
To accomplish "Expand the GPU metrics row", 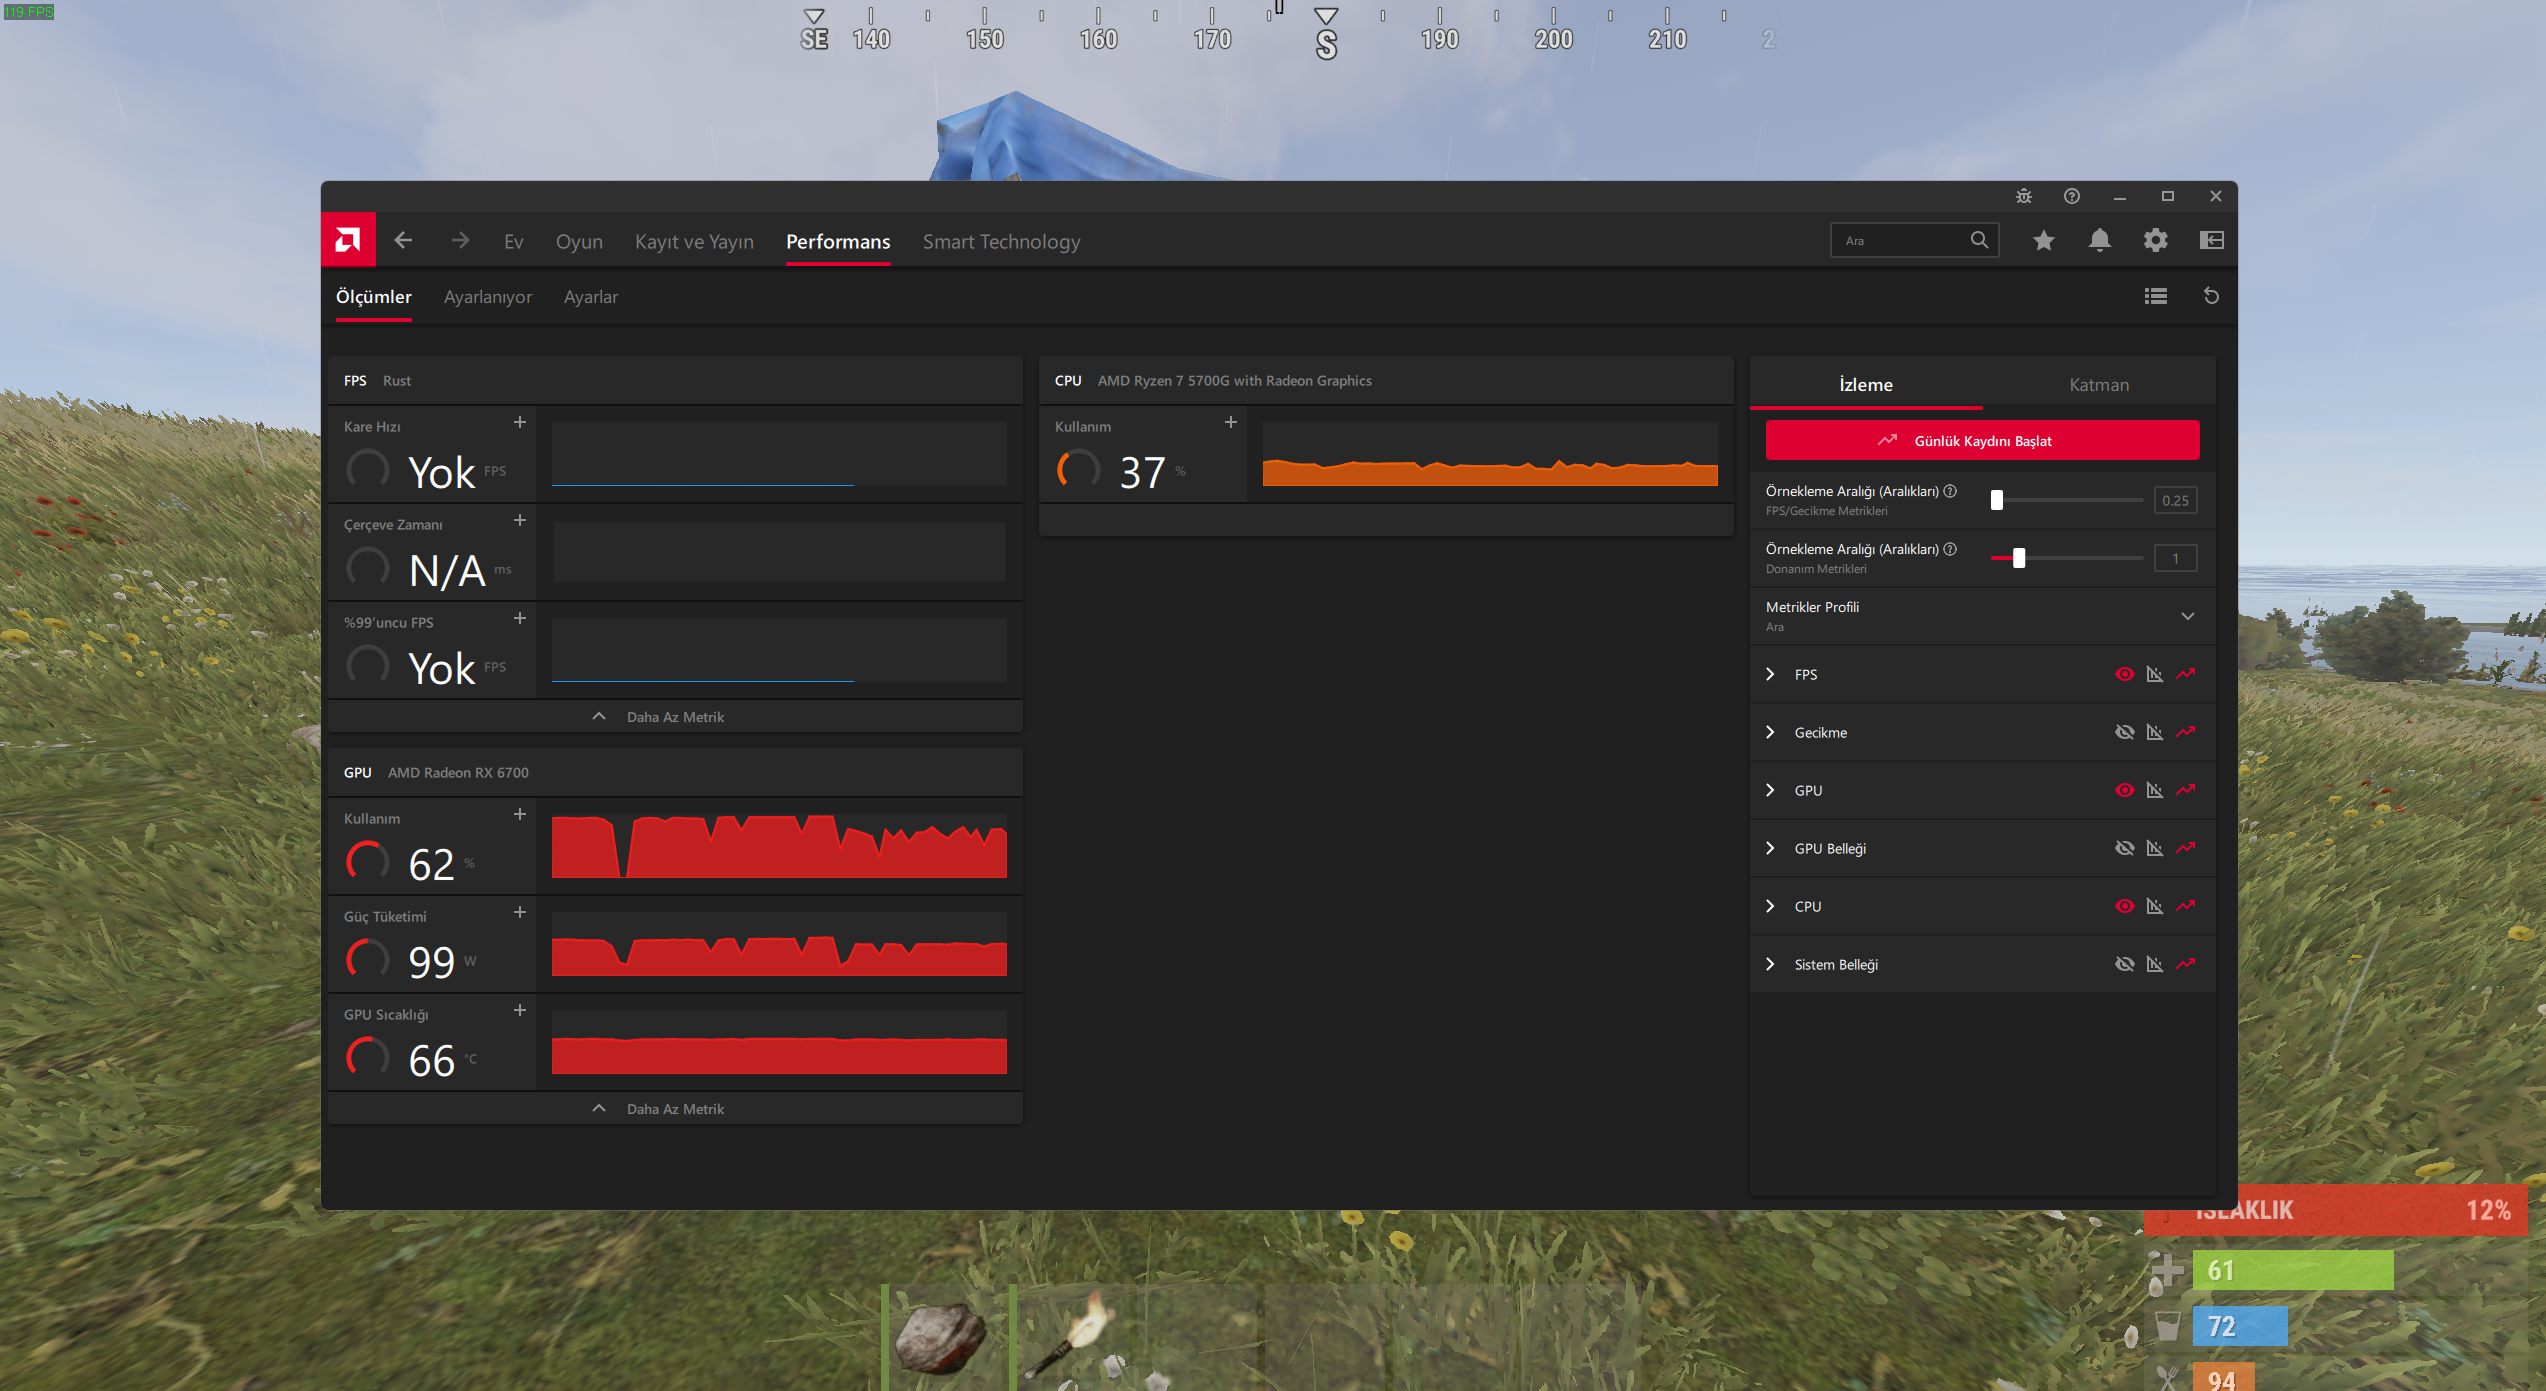I will (x=1770, y=790).
